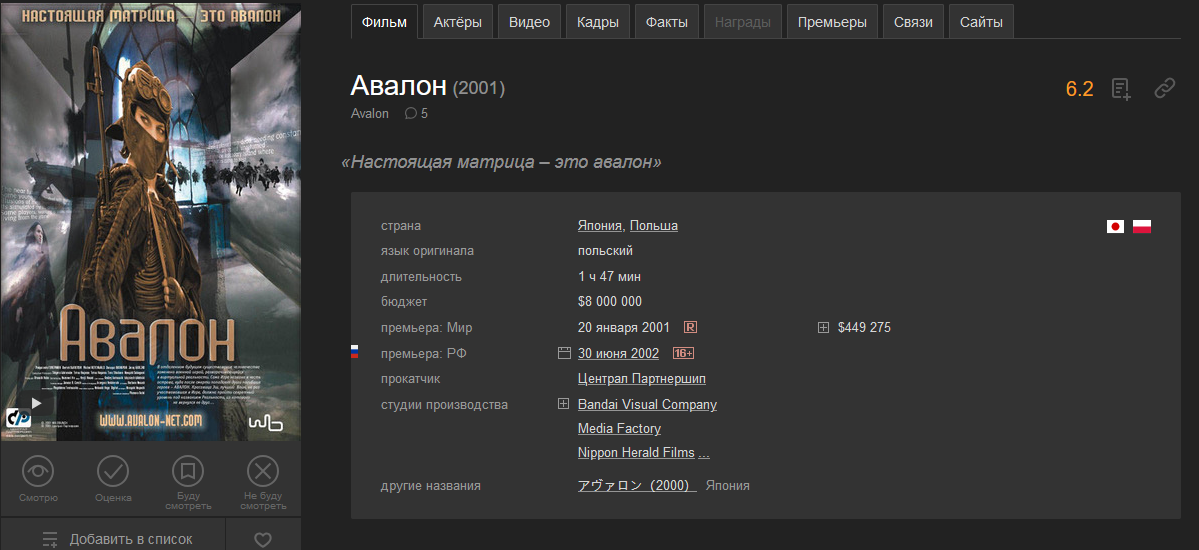Switch to the Актёры tab

point(457,21)
